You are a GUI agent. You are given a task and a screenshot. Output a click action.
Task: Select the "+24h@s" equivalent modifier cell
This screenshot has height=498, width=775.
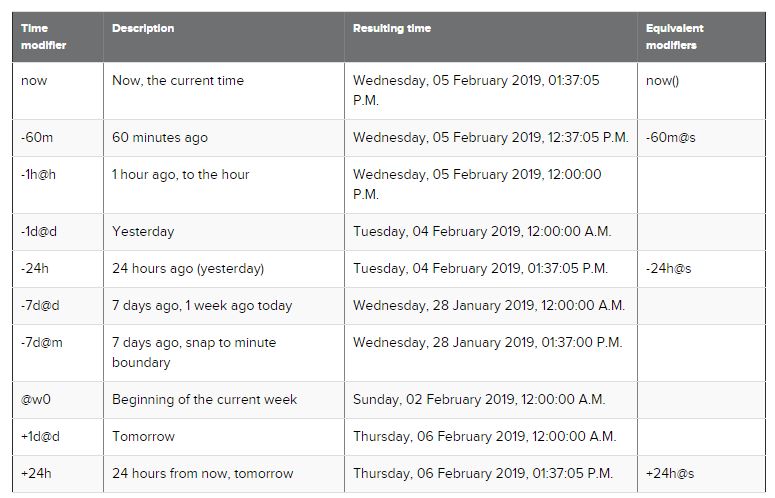[x=670, y=474]
